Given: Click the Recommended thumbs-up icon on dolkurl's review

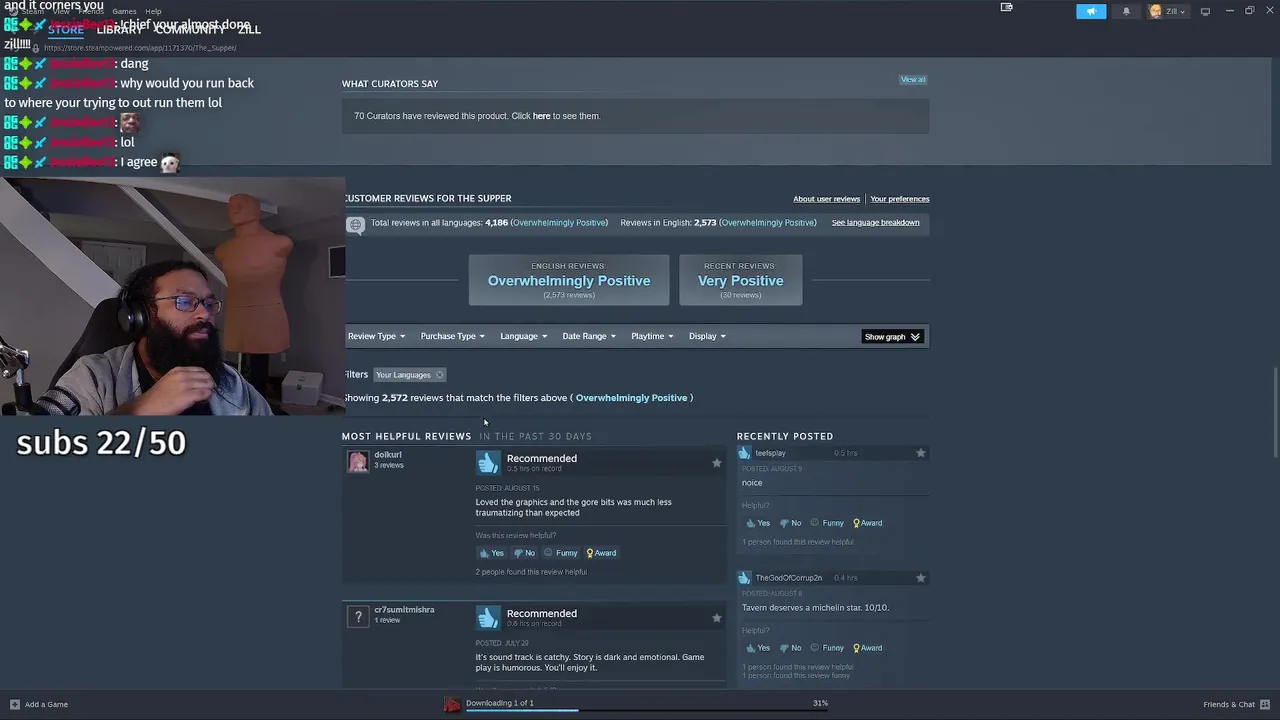Looking at the screenshot, I should [x=488, y=462].
